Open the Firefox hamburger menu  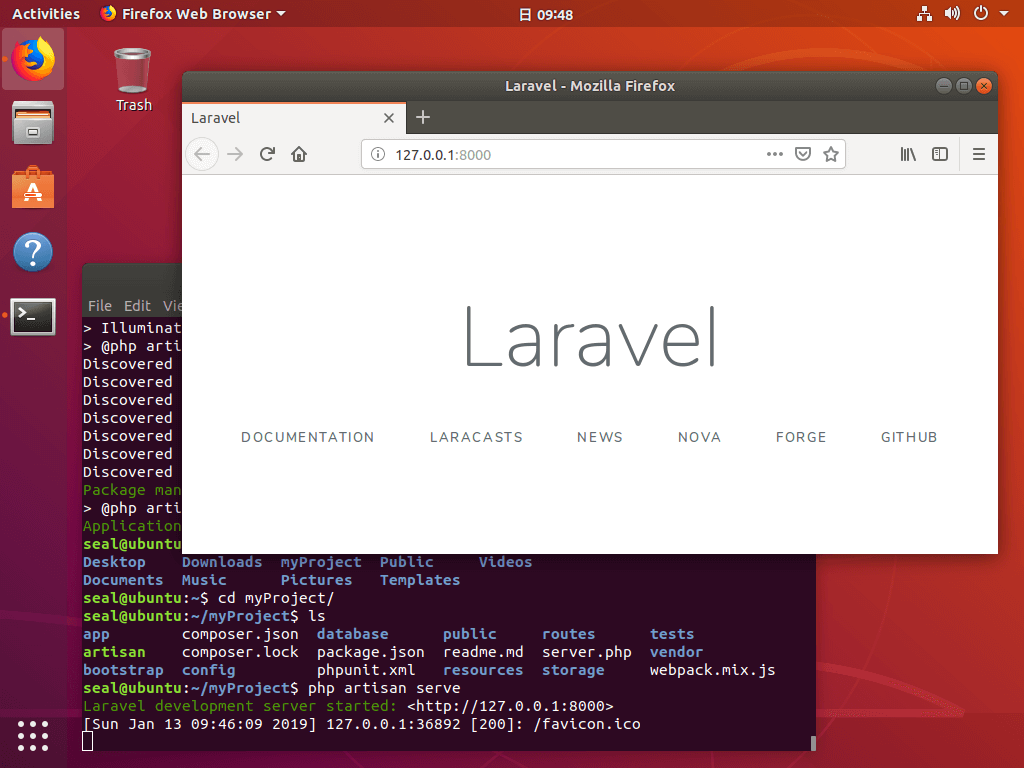pos(978,154)
